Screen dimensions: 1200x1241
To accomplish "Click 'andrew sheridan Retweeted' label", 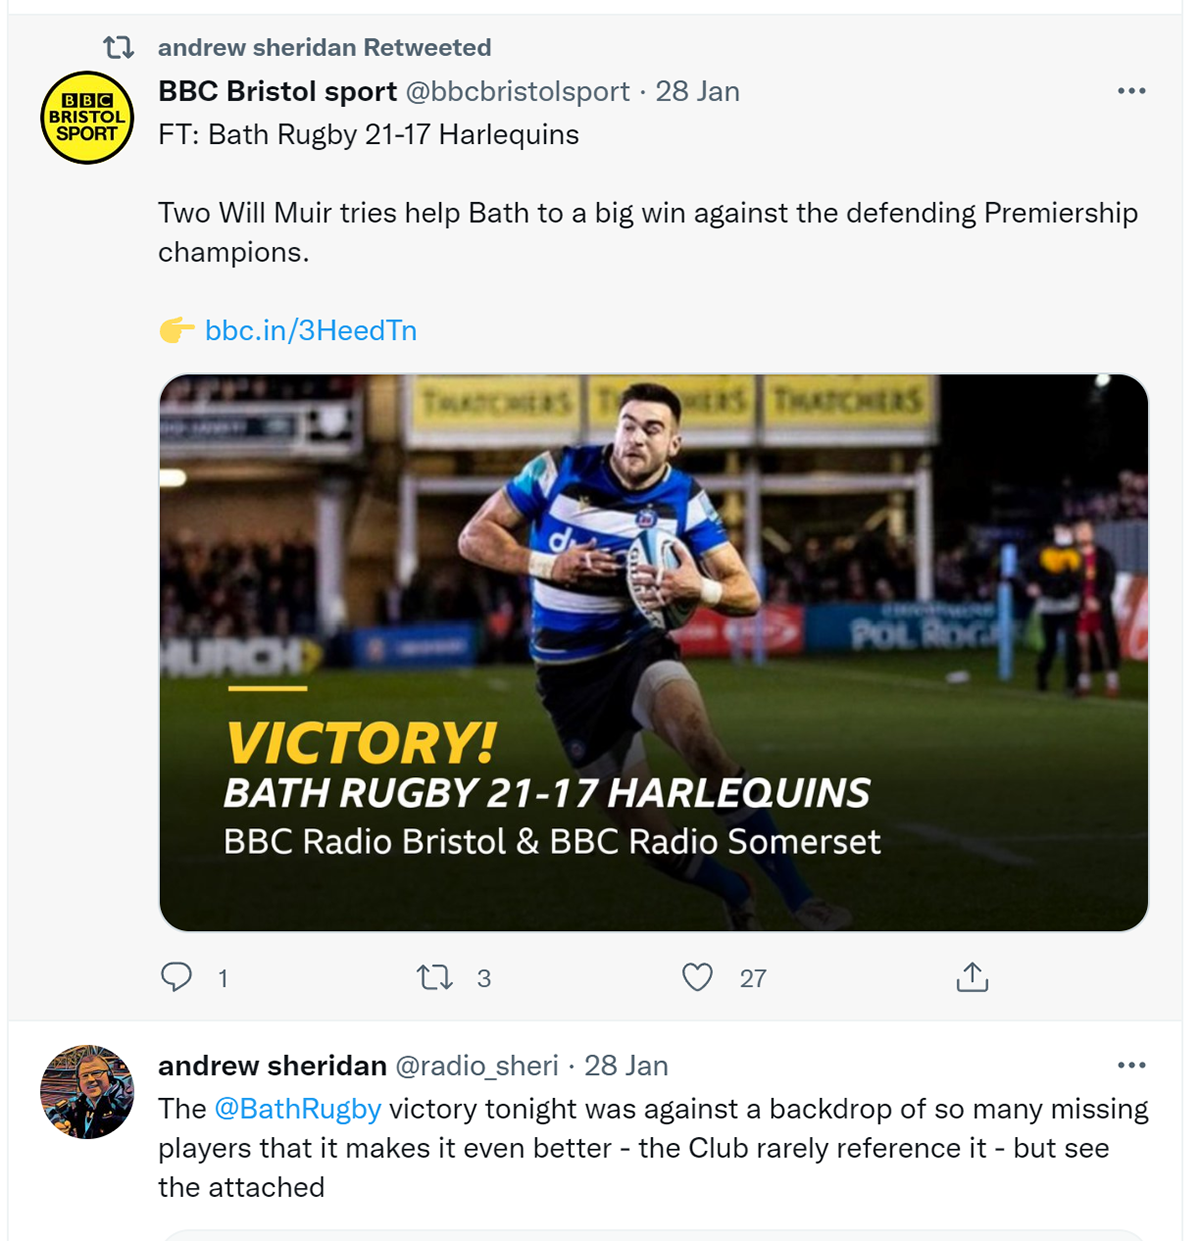I will [x=324, y=47].
